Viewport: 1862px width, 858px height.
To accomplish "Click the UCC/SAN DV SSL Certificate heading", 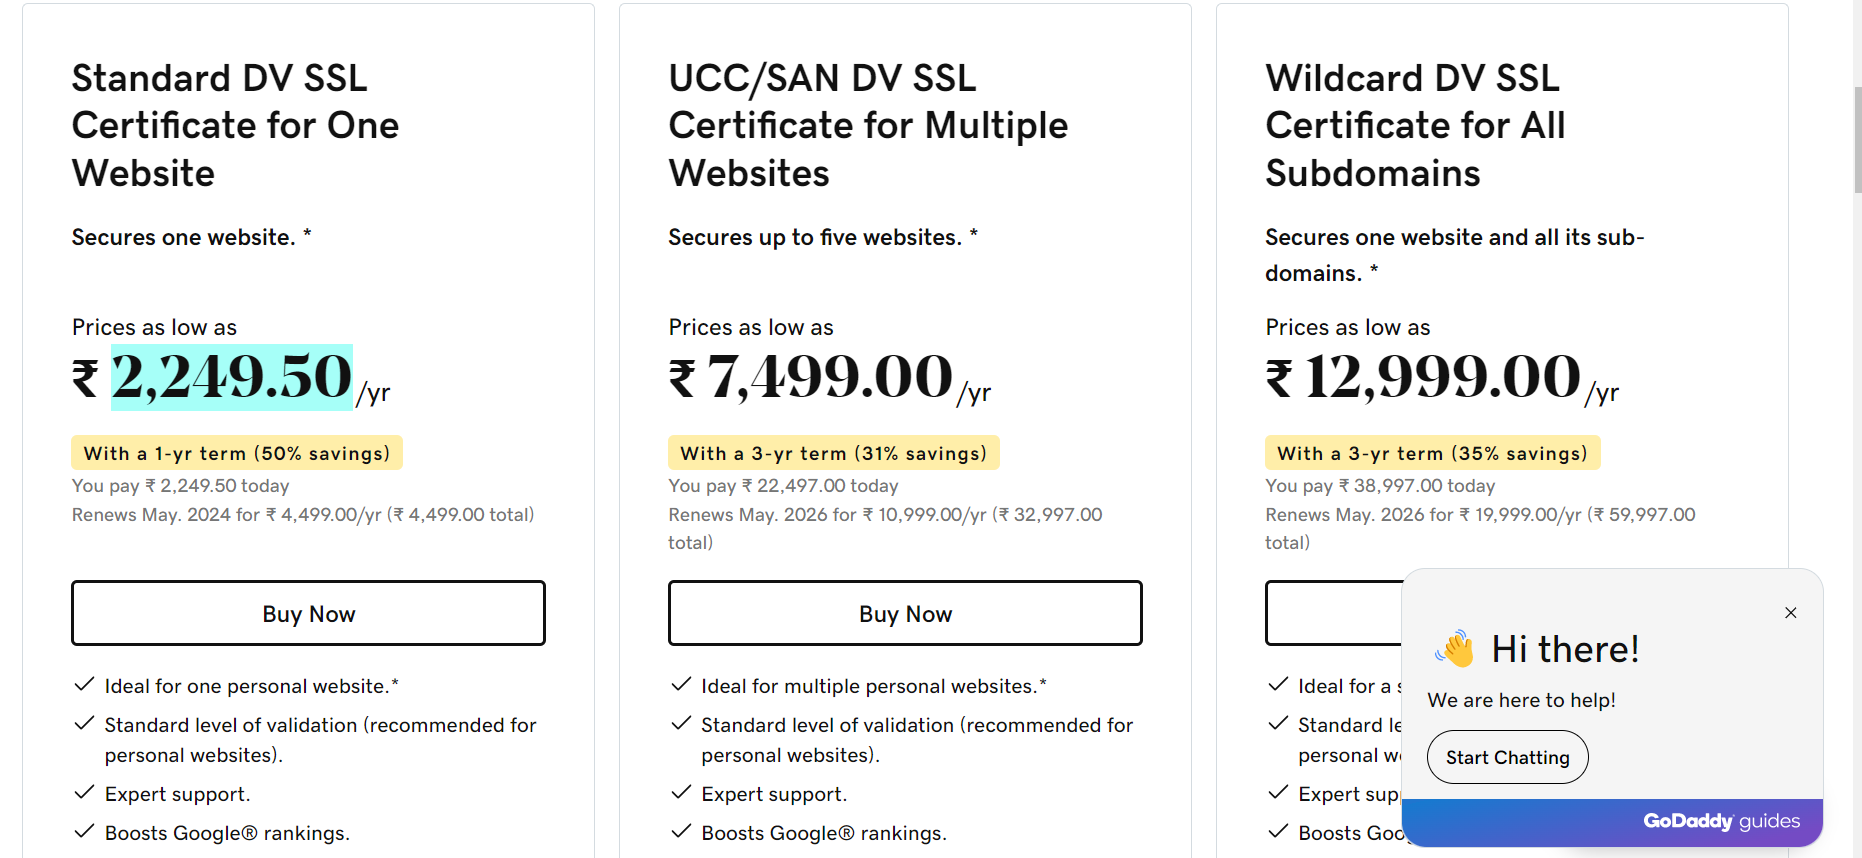I will click(x=868, y=125).
